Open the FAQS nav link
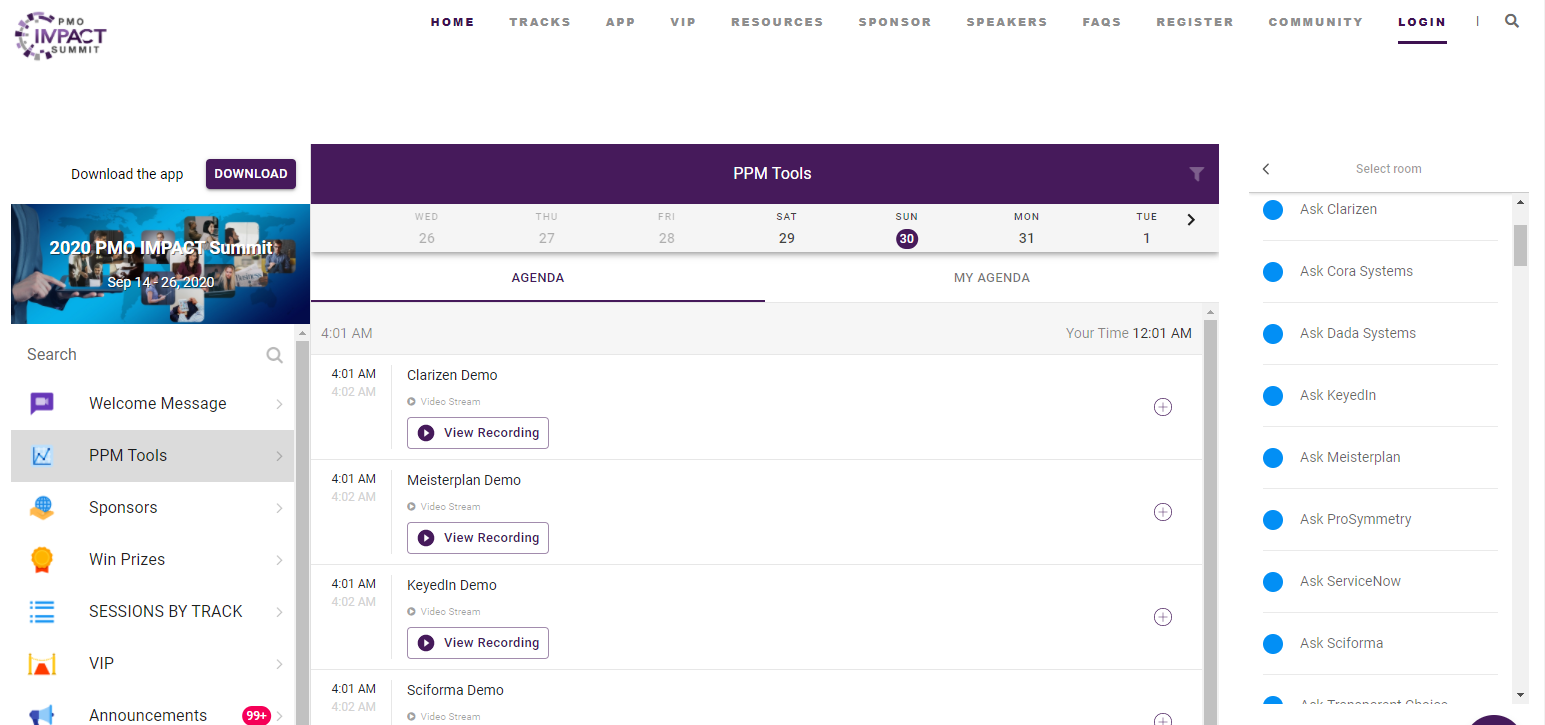1545x725 pixels. pos(1102,22)
